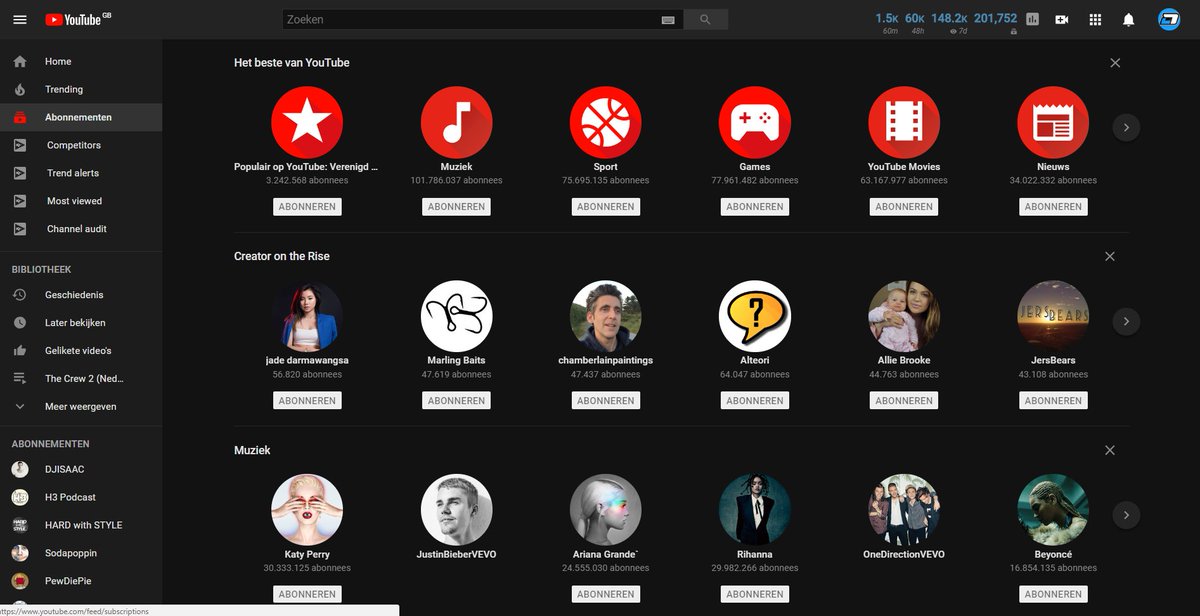Image resolution: width=1200 pixels, height=616 pixels.
Task: Click the Nieuws newspaper channel icon
Action: (1053, 122)
